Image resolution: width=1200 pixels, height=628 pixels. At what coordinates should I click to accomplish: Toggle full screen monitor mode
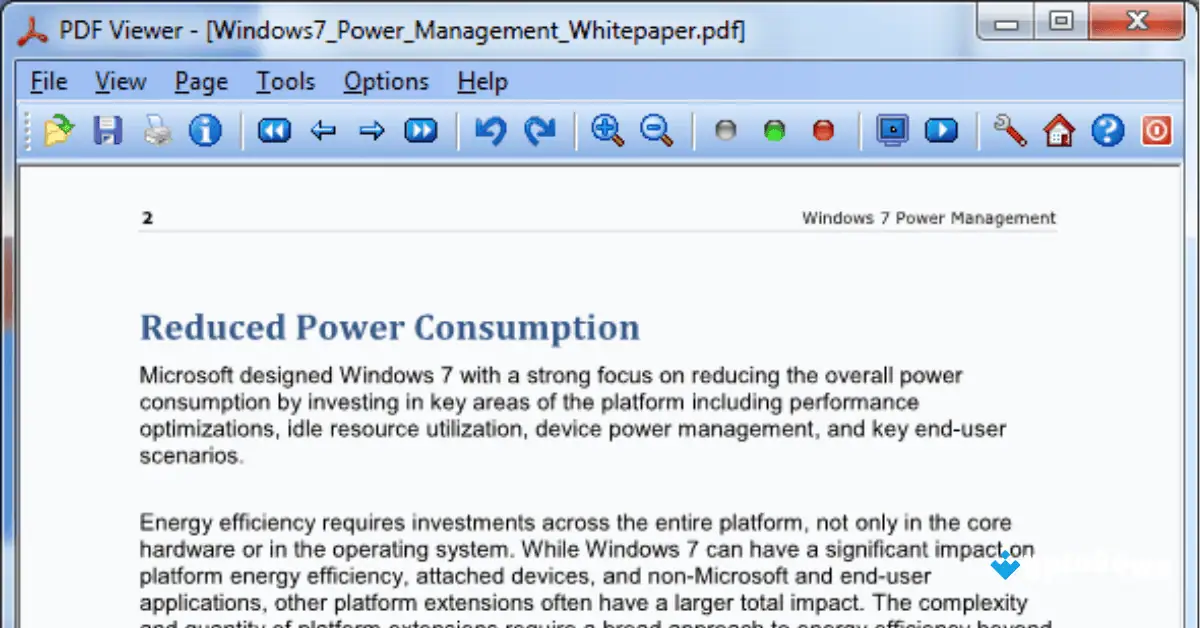tap(891, 130)
